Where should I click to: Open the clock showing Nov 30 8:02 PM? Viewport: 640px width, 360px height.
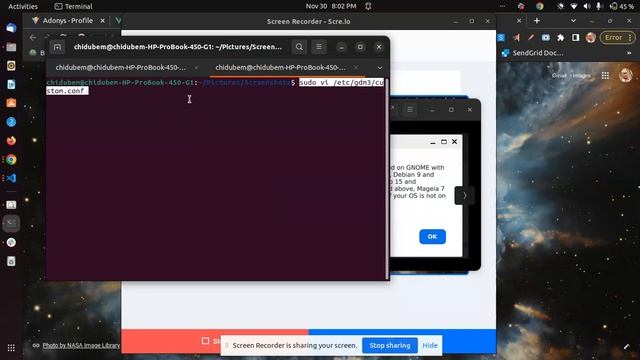331,6
